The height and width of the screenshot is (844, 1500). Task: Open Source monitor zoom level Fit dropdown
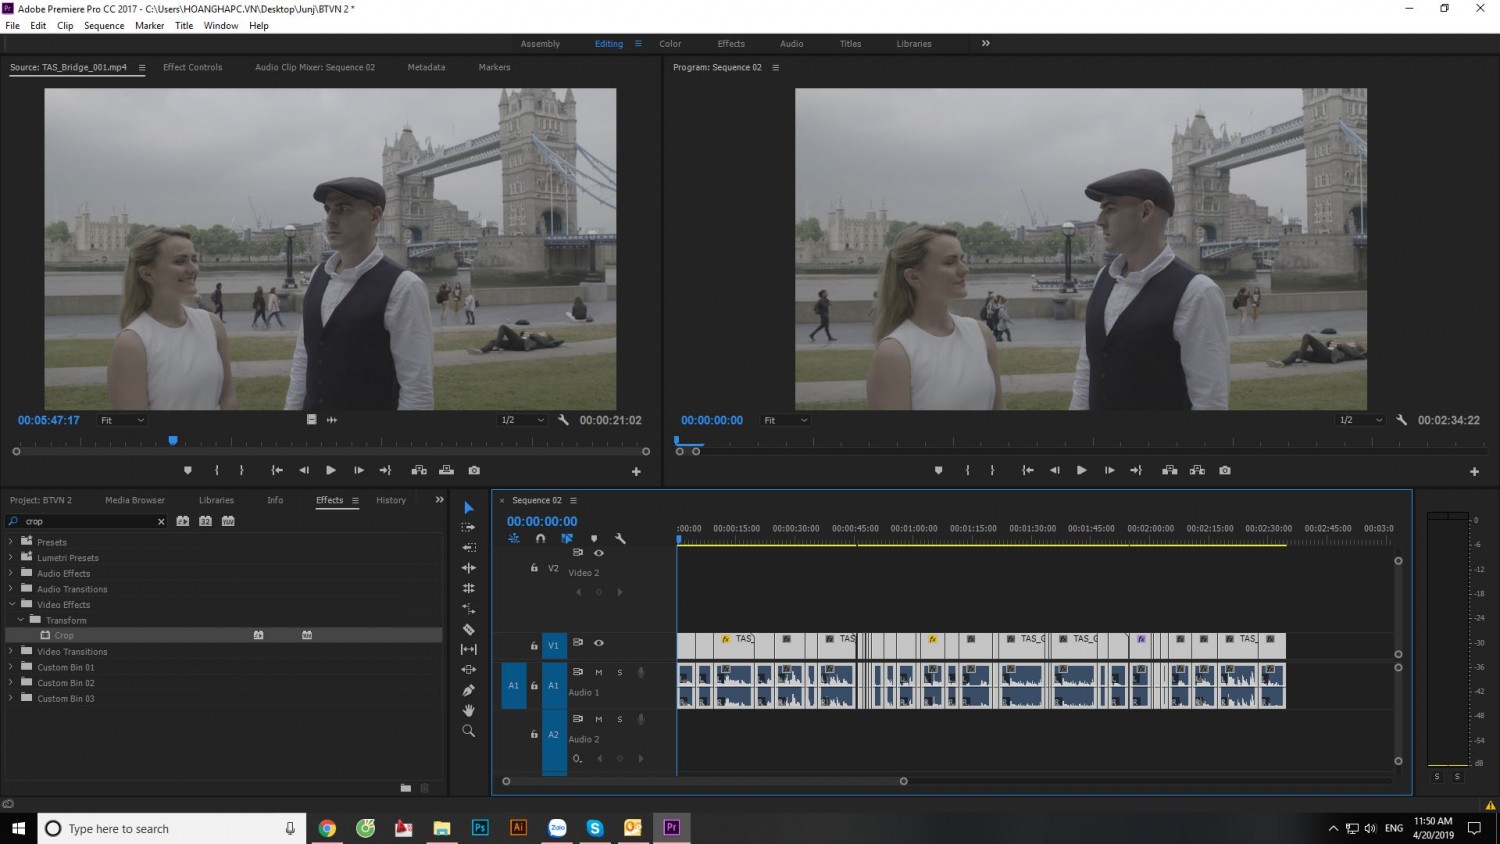(x=122, y=420)
